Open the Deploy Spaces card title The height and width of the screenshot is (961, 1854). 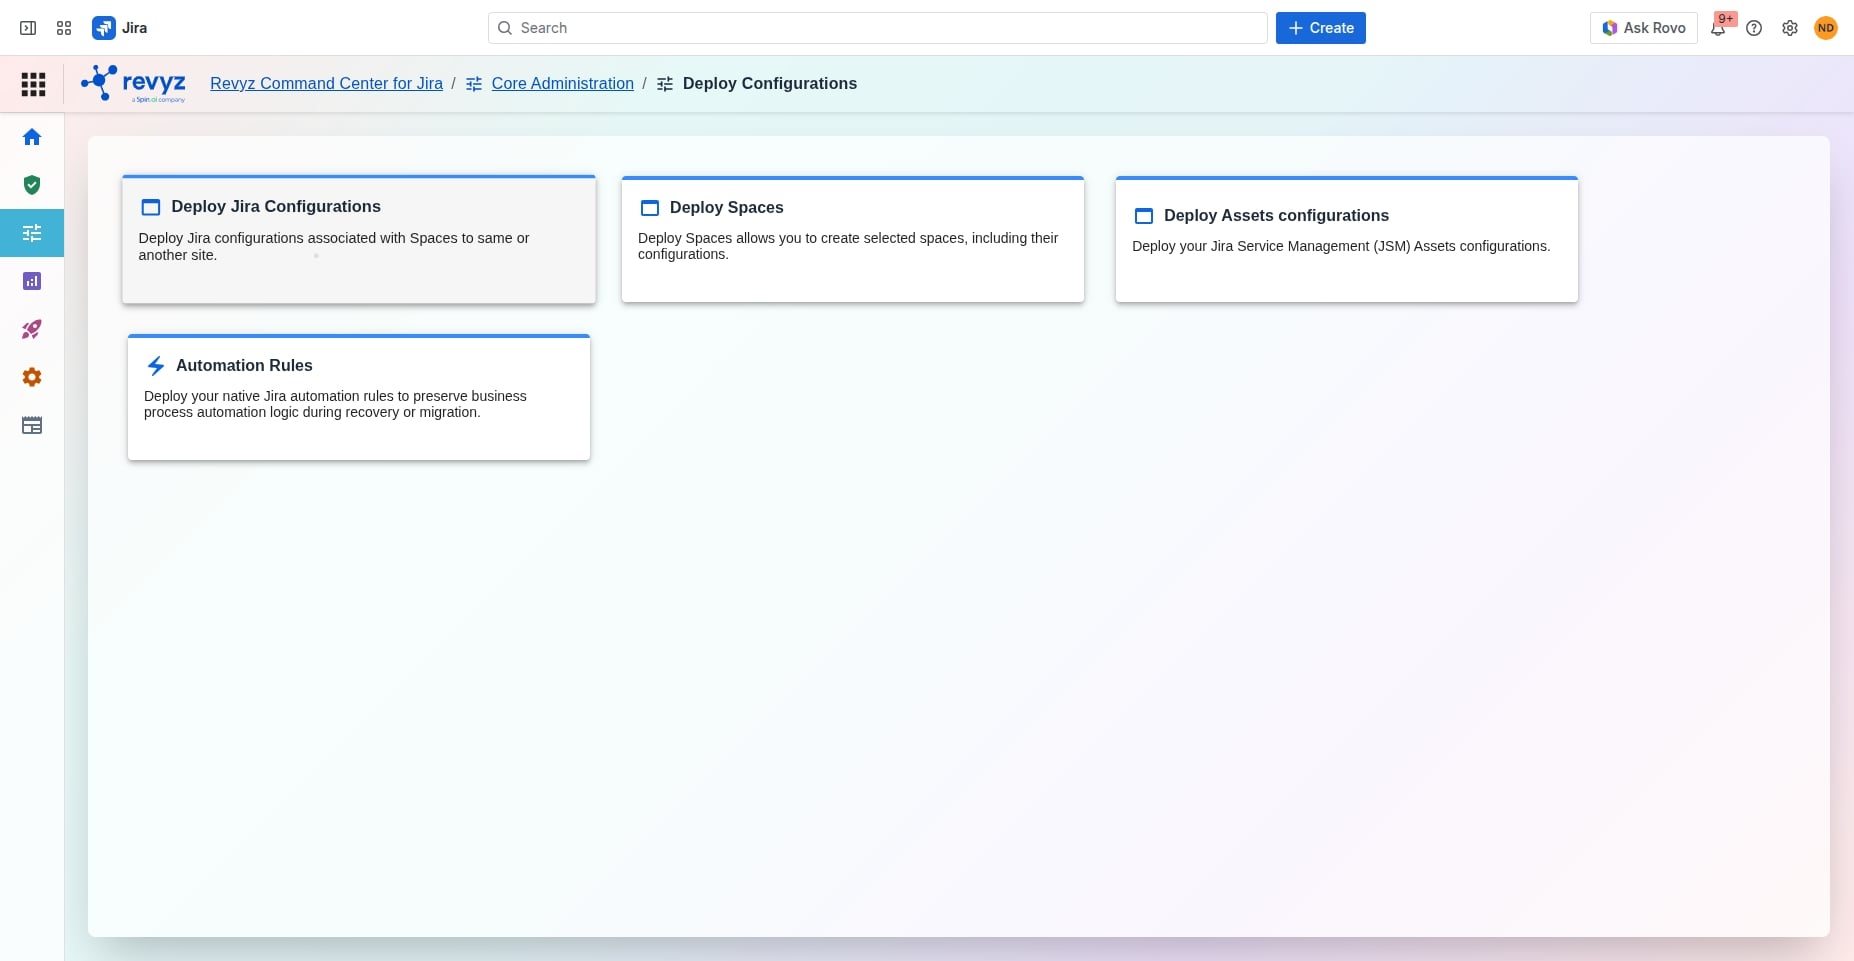click(727, 208)
